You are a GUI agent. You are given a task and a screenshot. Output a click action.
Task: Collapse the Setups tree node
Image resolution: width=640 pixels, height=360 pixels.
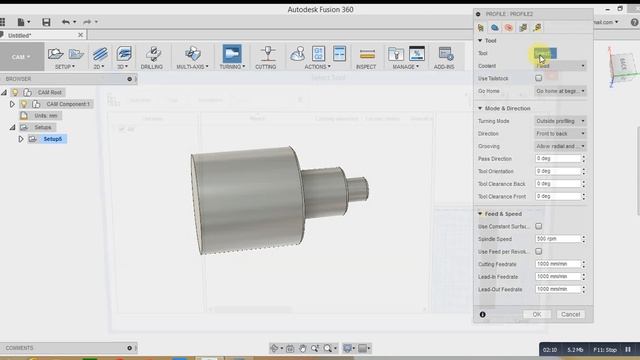pos(12,127)
